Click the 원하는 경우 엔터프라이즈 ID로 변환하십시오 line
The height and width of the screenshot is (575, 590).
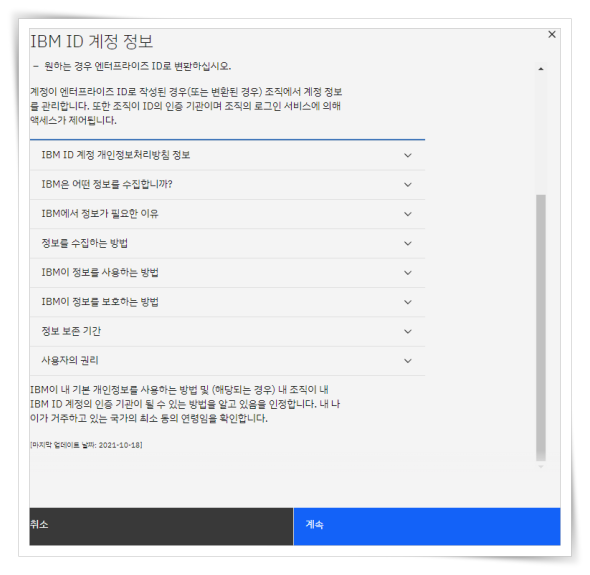132,66
